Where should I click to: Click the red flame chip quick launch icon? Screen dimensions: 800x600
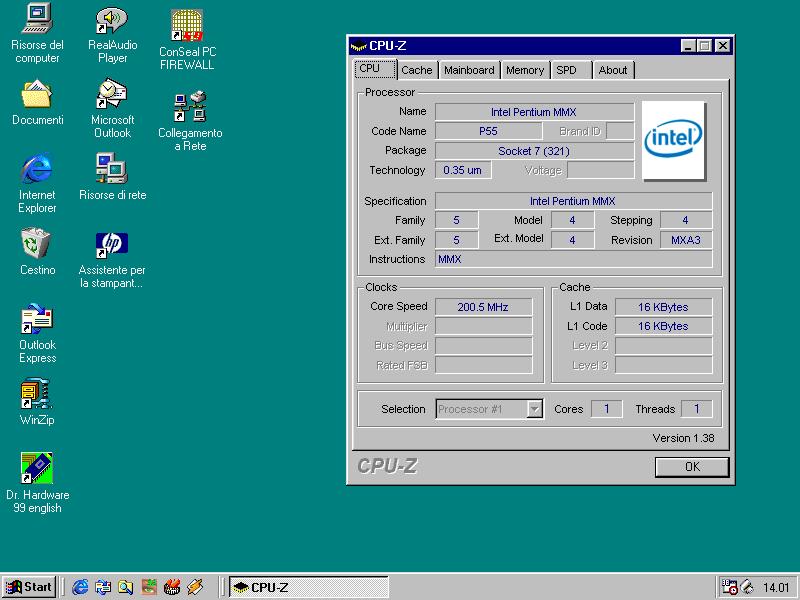click(172, 587)
